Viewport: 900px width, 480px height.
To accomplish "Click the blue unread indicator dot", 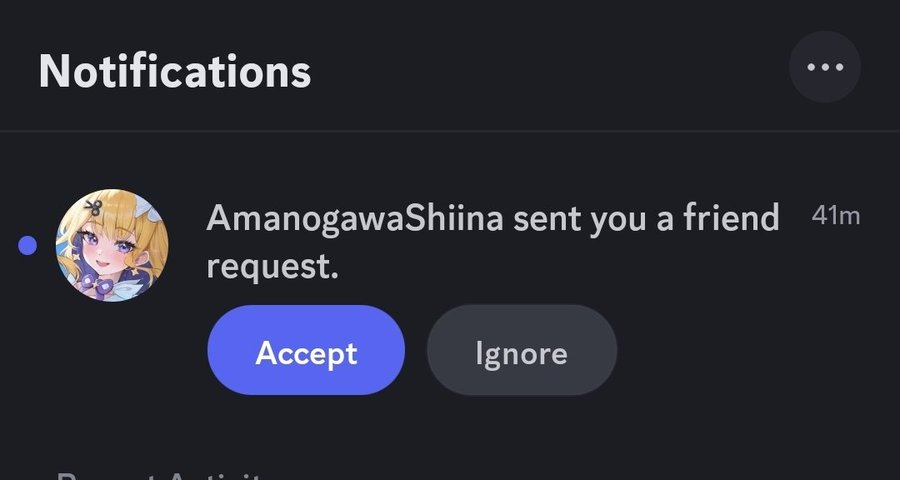I will 28,245.
